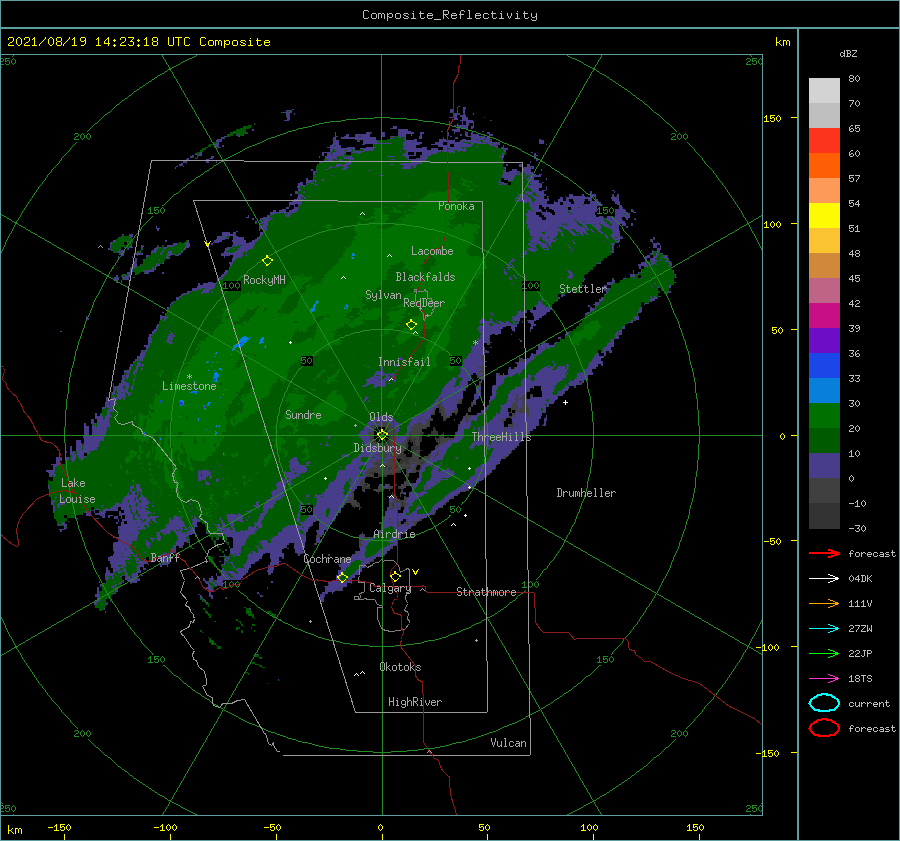Screen dimensions: 900x841
Task: Click the yellow diamond marker near Cochrane
Action: click(x=342, y=577)
